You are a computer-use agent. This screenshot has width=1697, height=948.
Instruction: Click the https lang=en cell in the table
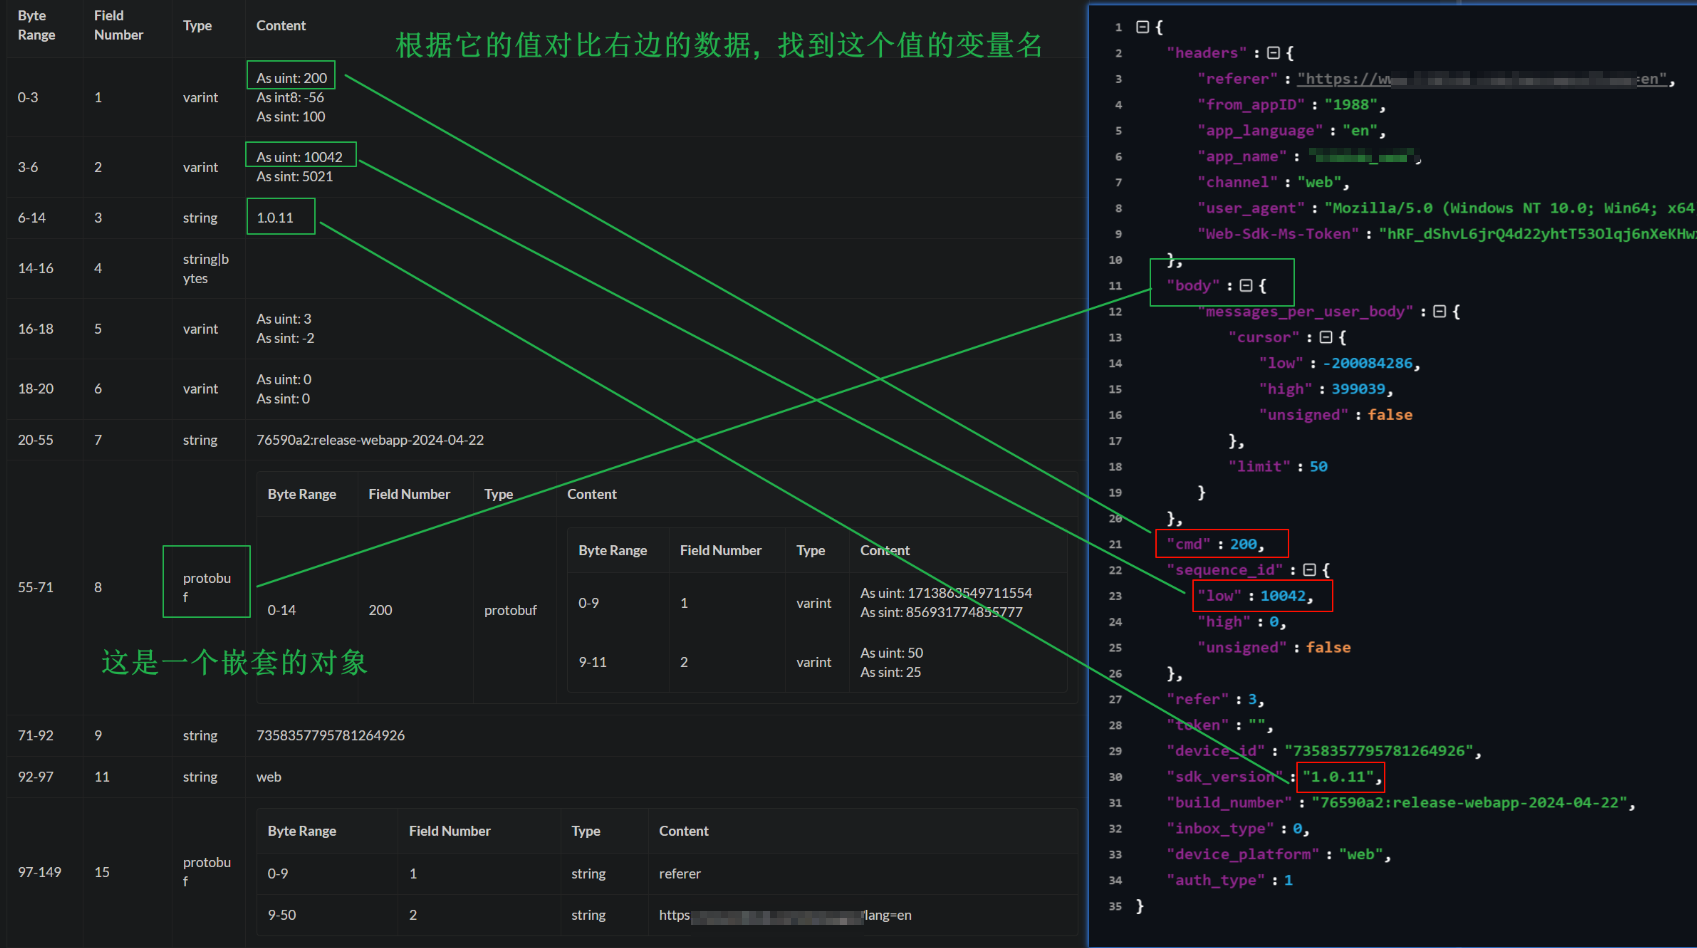click(785, 915)
